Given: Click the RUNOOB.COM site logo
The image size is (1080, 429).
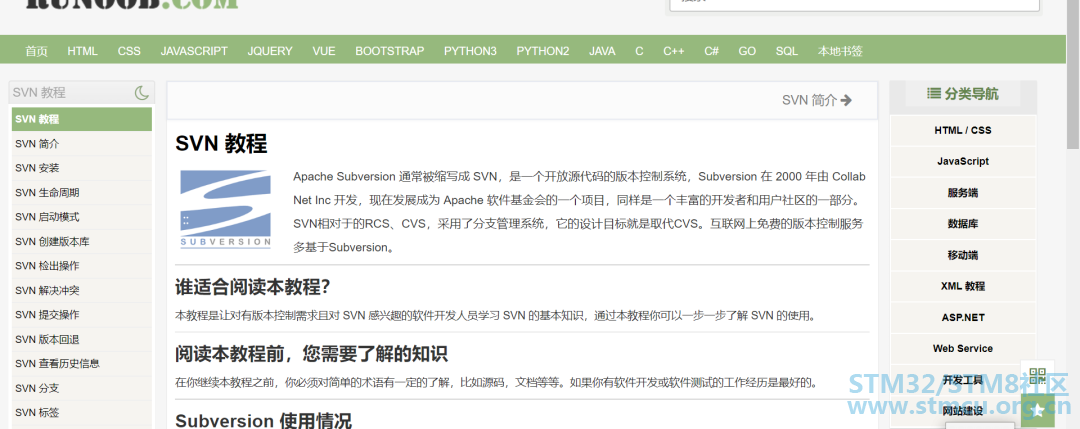Looking at the screenshot, I should (132, 3).
